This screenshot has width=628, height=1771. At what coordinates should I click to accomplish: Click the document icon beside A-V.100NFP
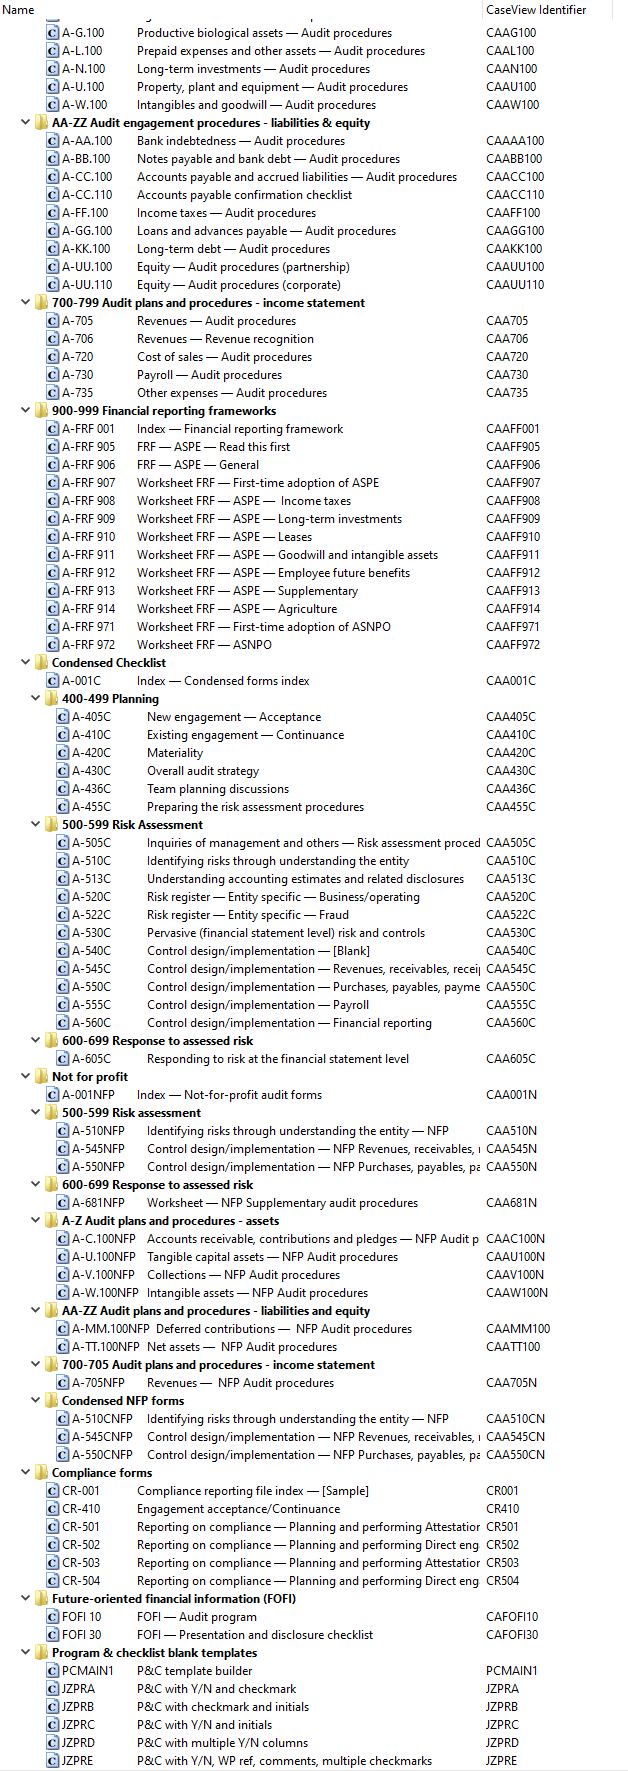[62, 1275]
